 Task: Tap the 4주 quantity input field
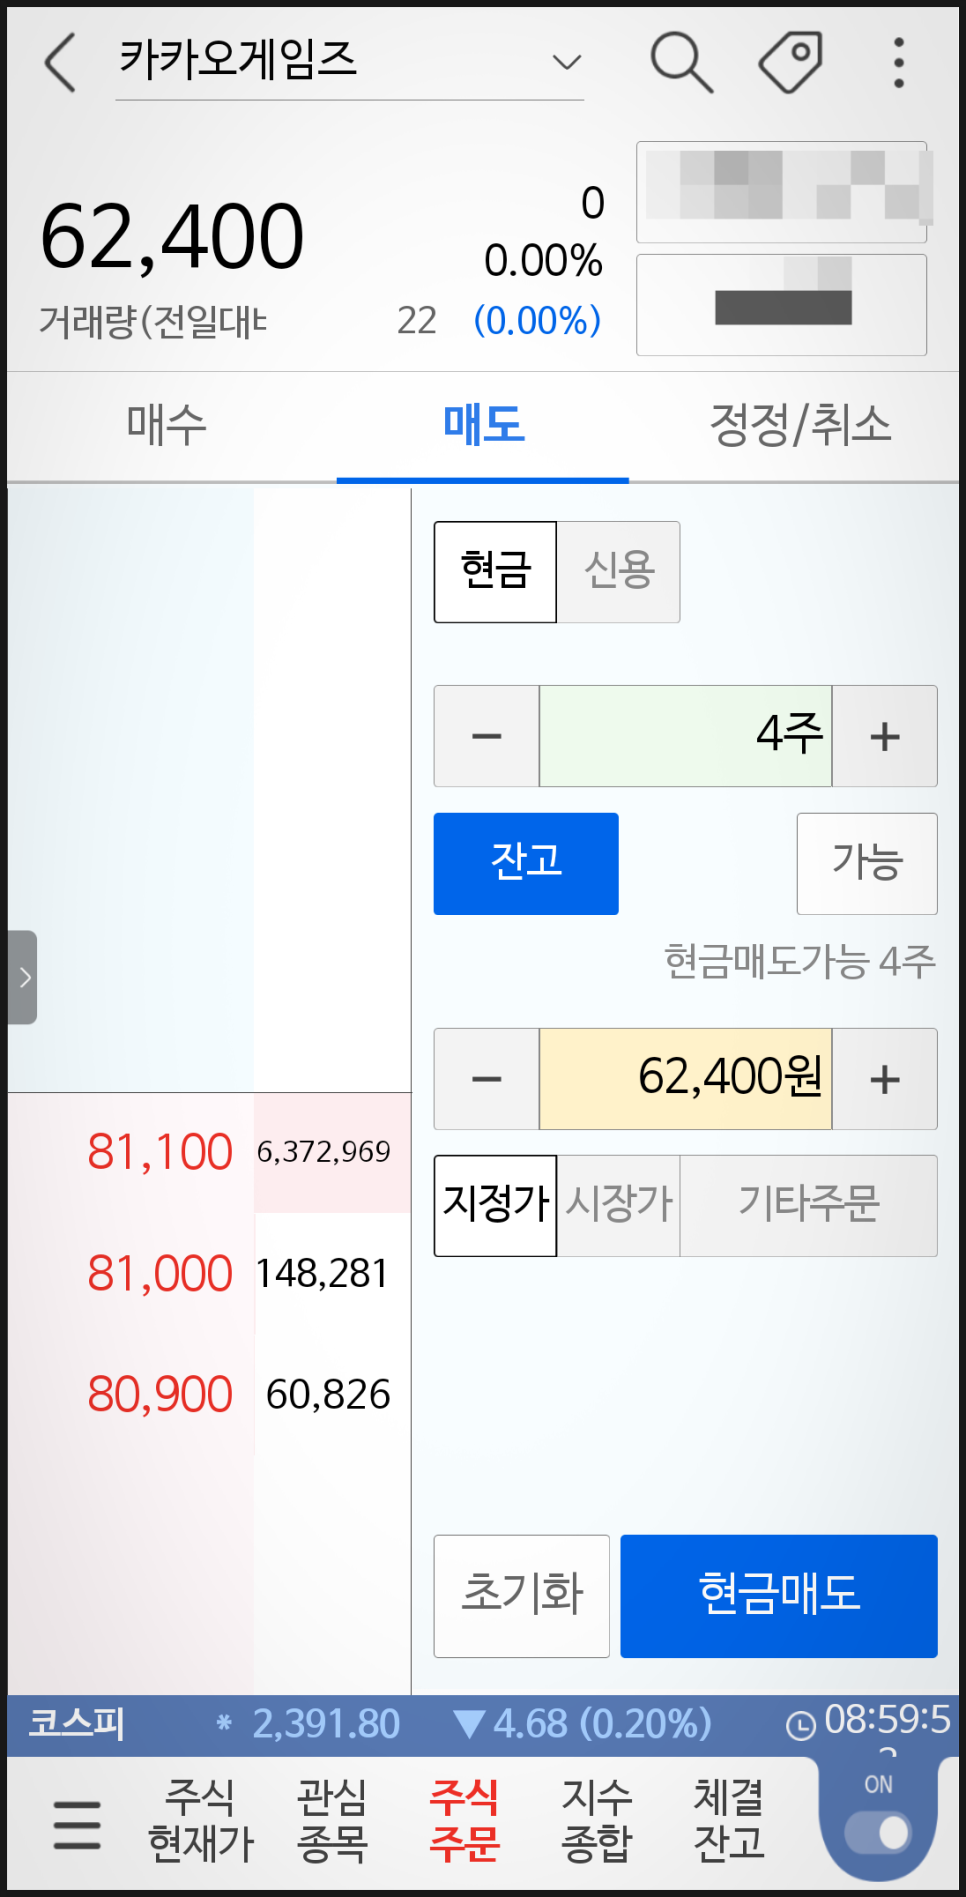tap(686, 736)
